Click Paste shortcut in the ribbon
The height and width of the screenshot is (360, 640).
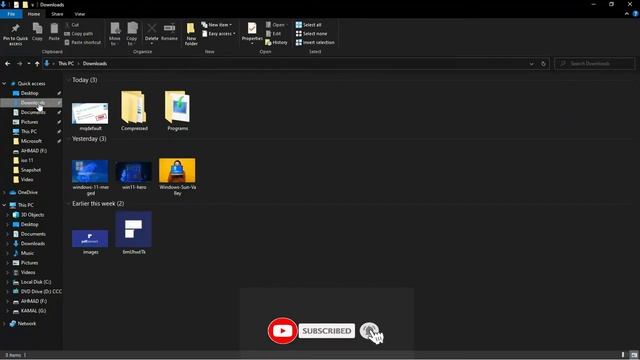point(83,42)
